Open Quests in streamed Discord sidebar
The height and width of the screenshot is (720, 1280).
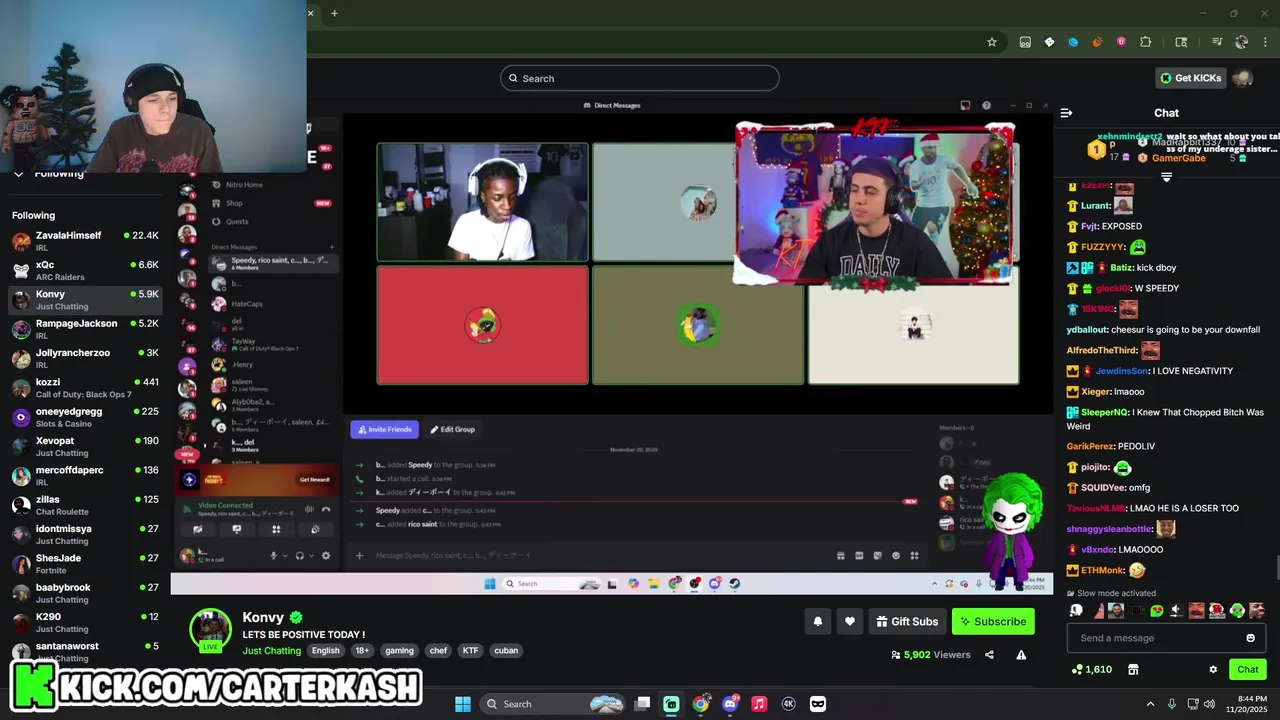tap(237, 221)
